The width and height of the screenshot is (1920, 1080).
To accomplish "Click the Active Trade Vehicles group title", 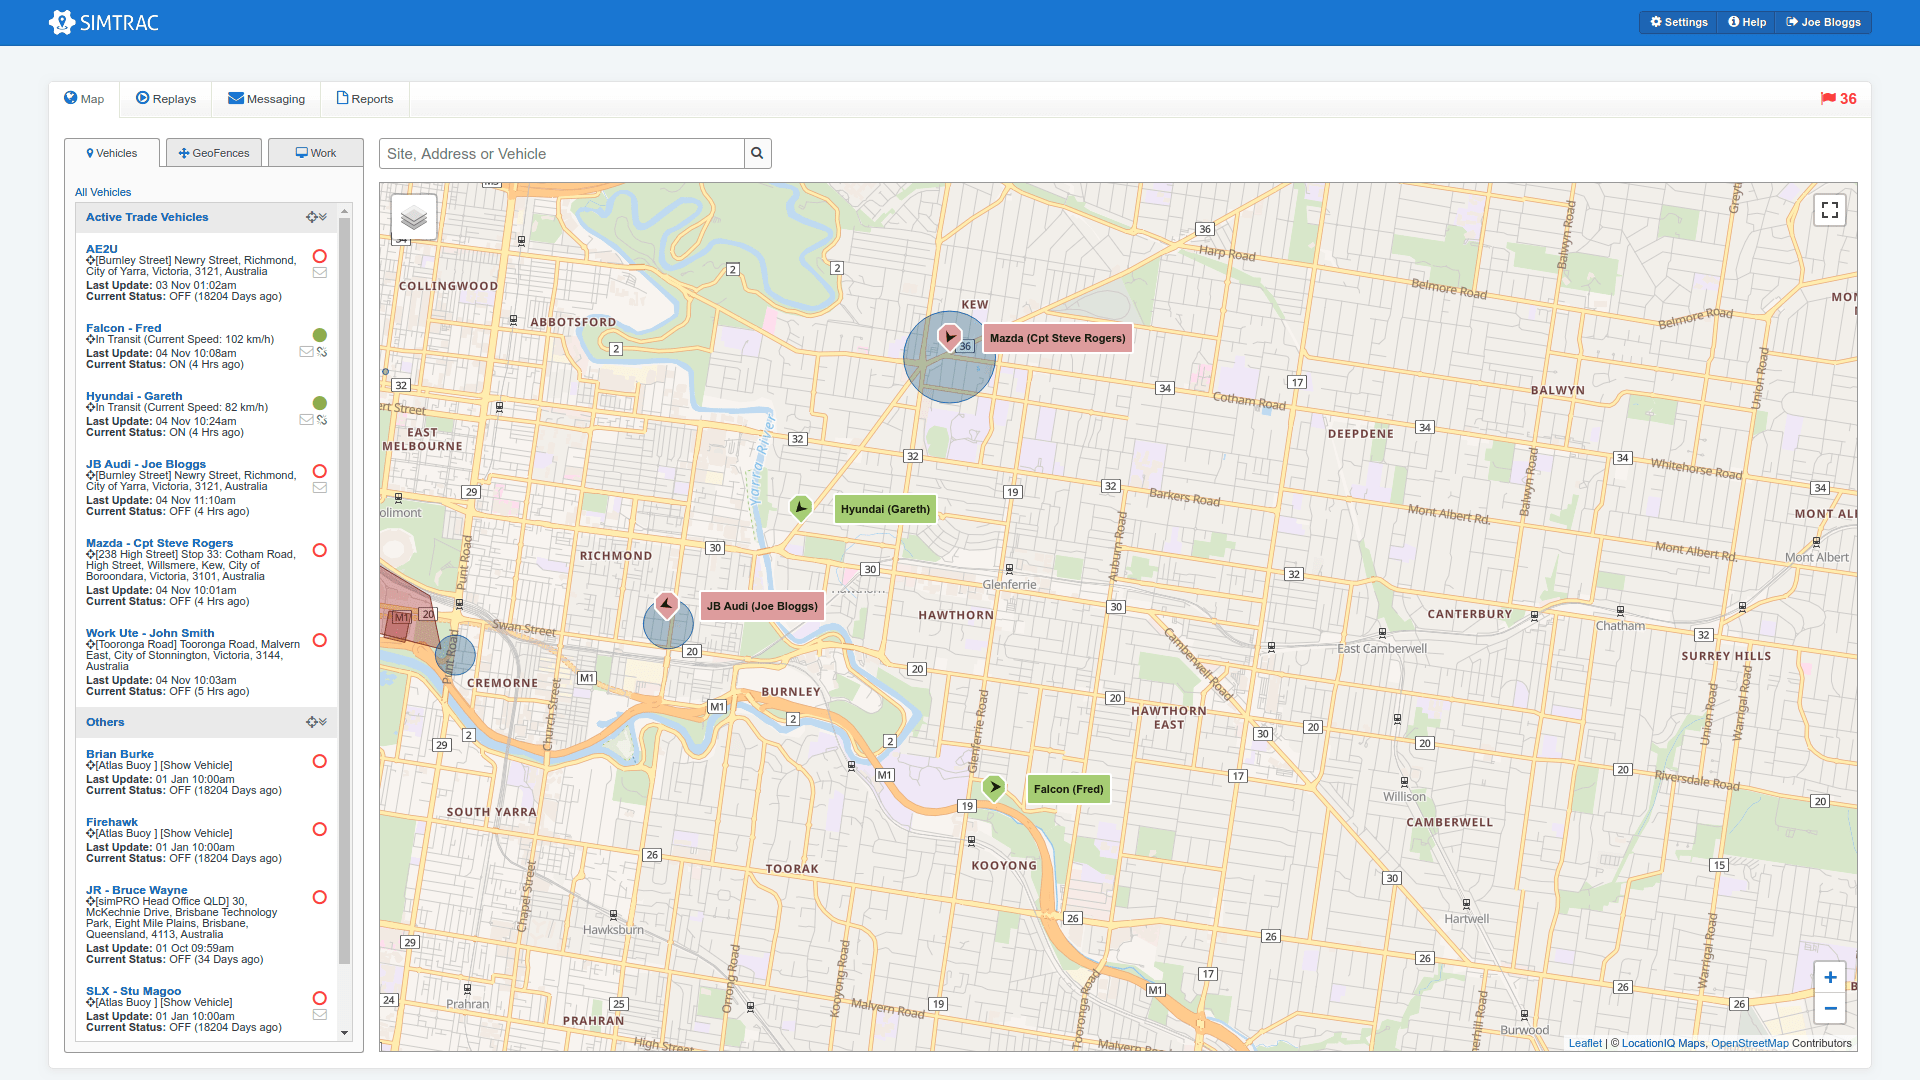I will pyautogui.click(x=147, y=217).
